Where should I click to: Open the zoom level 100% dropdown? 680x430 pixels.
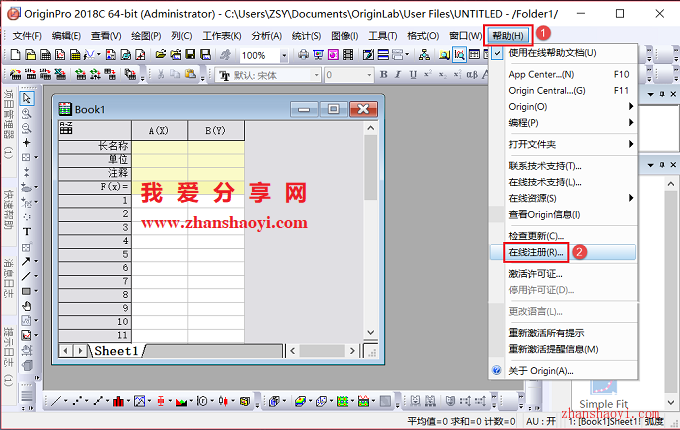tap(284, 55)
